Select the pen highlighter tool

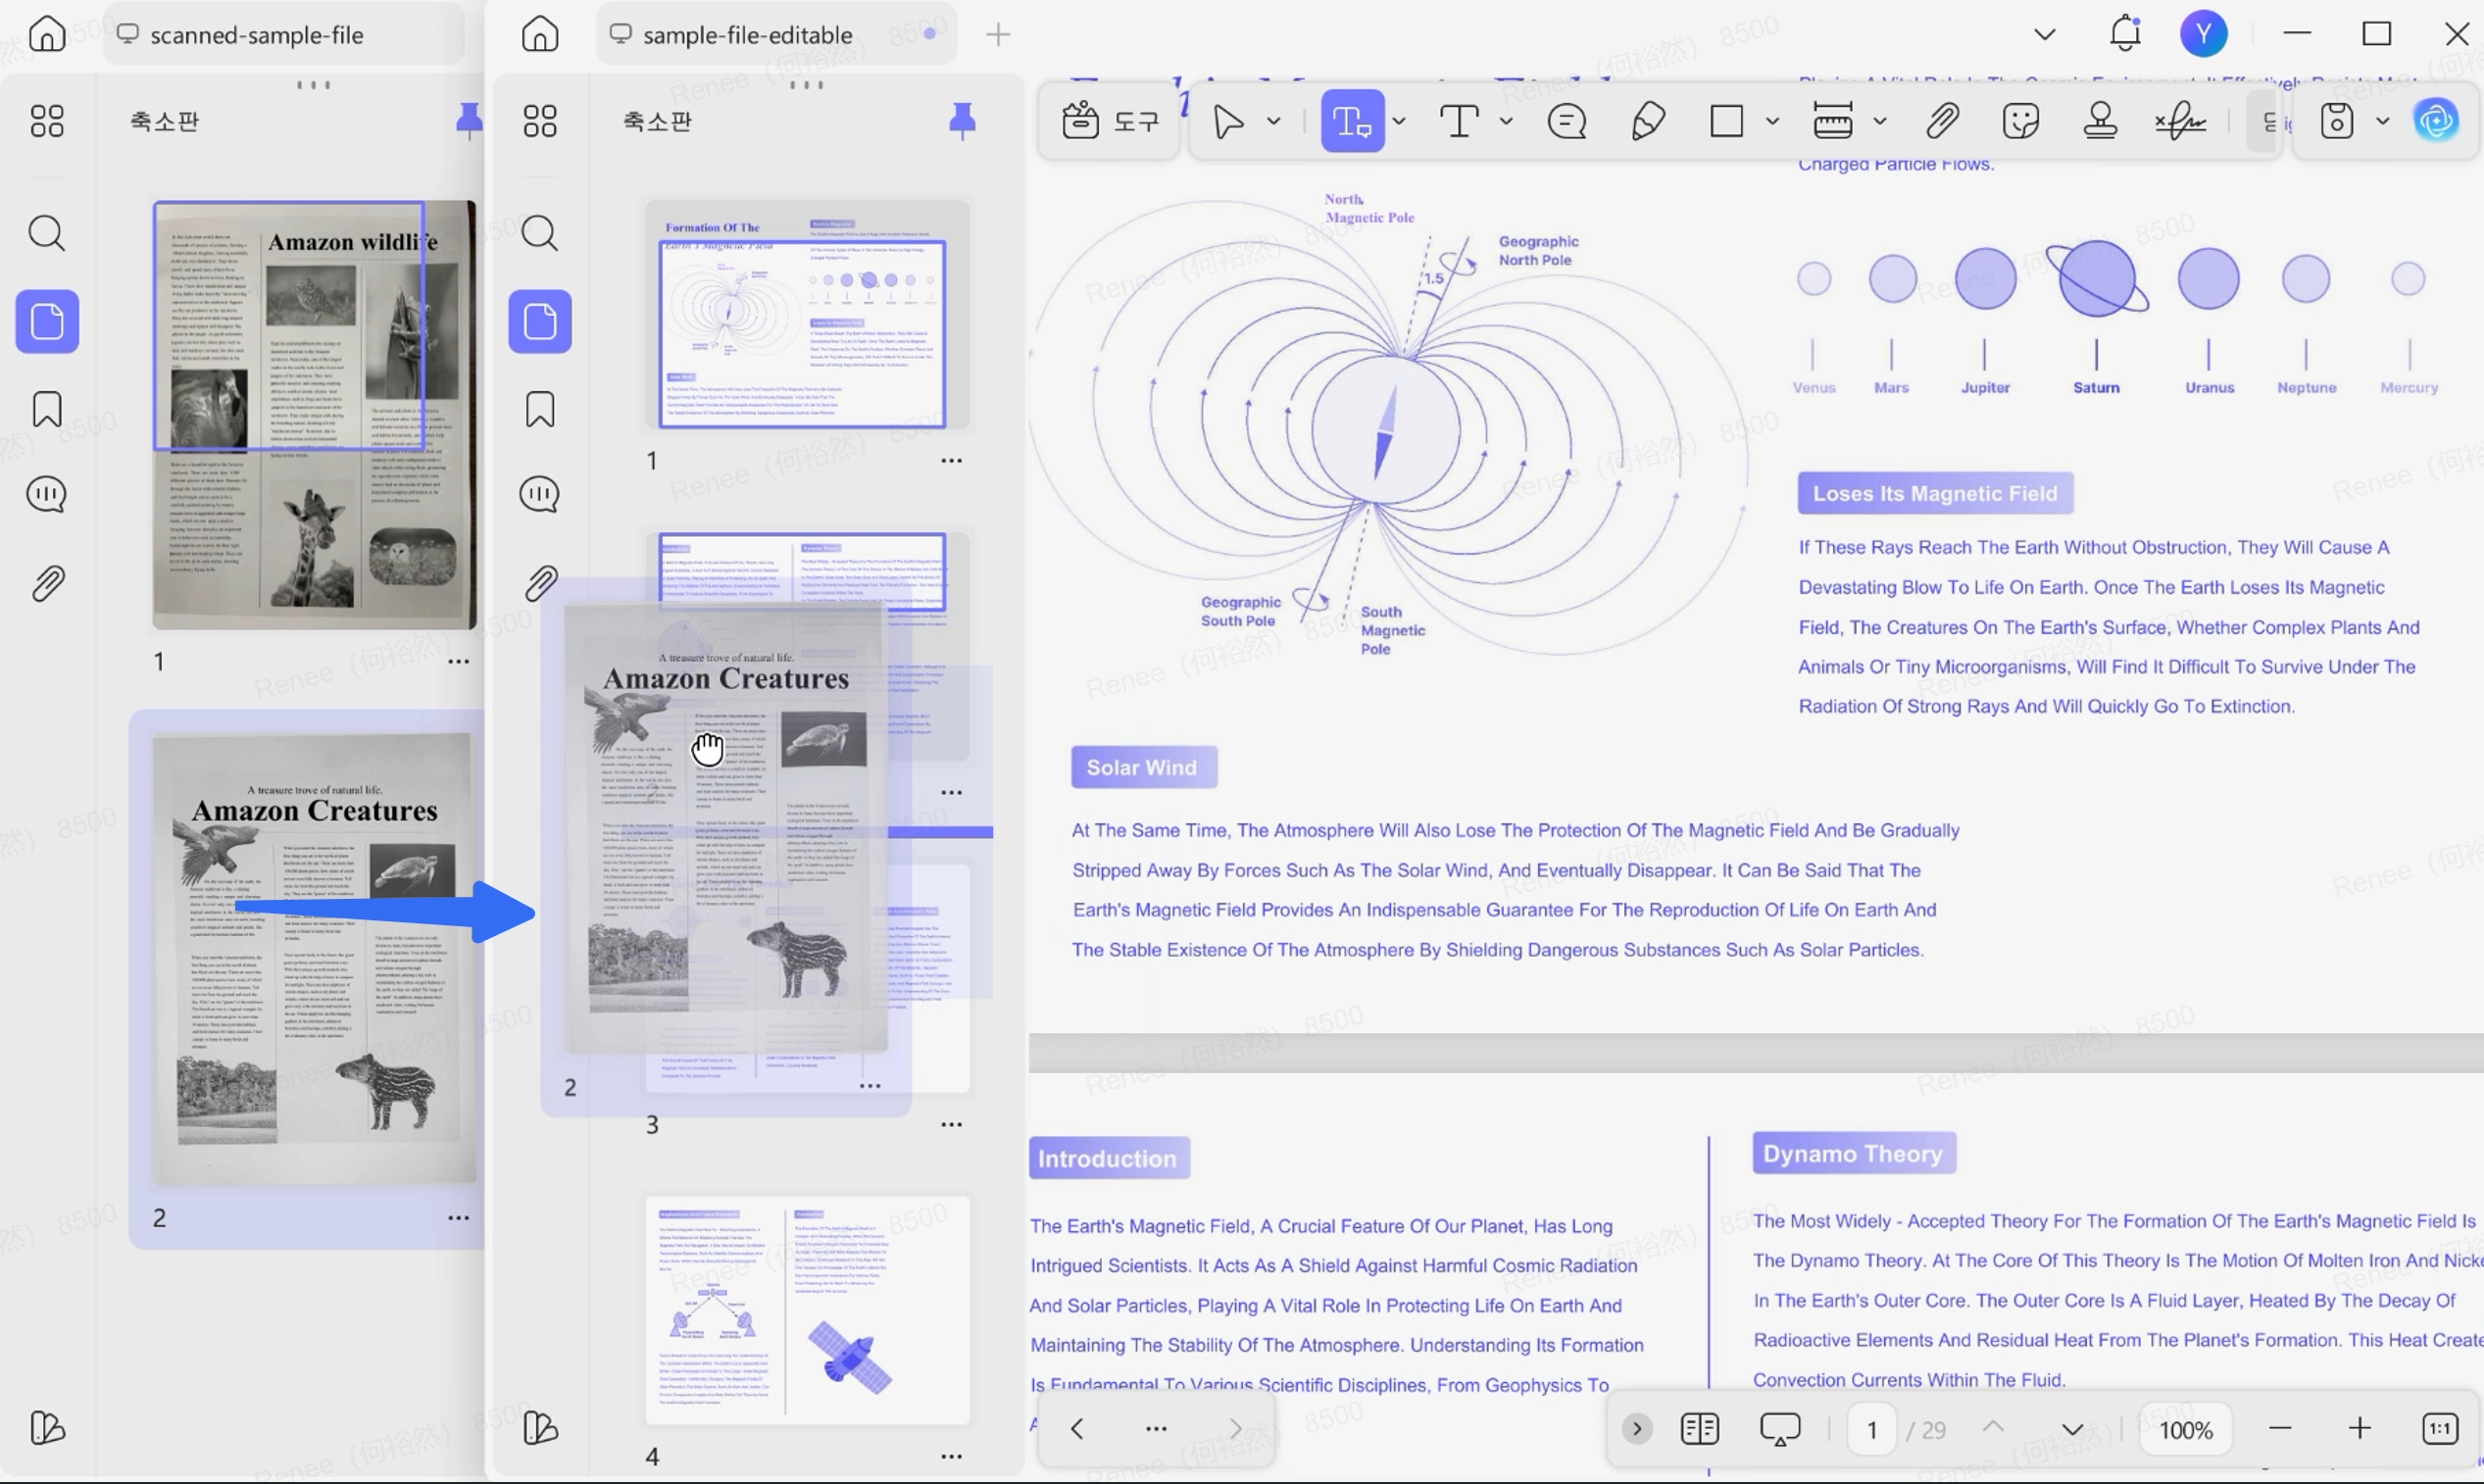[x=1647, y=121]
